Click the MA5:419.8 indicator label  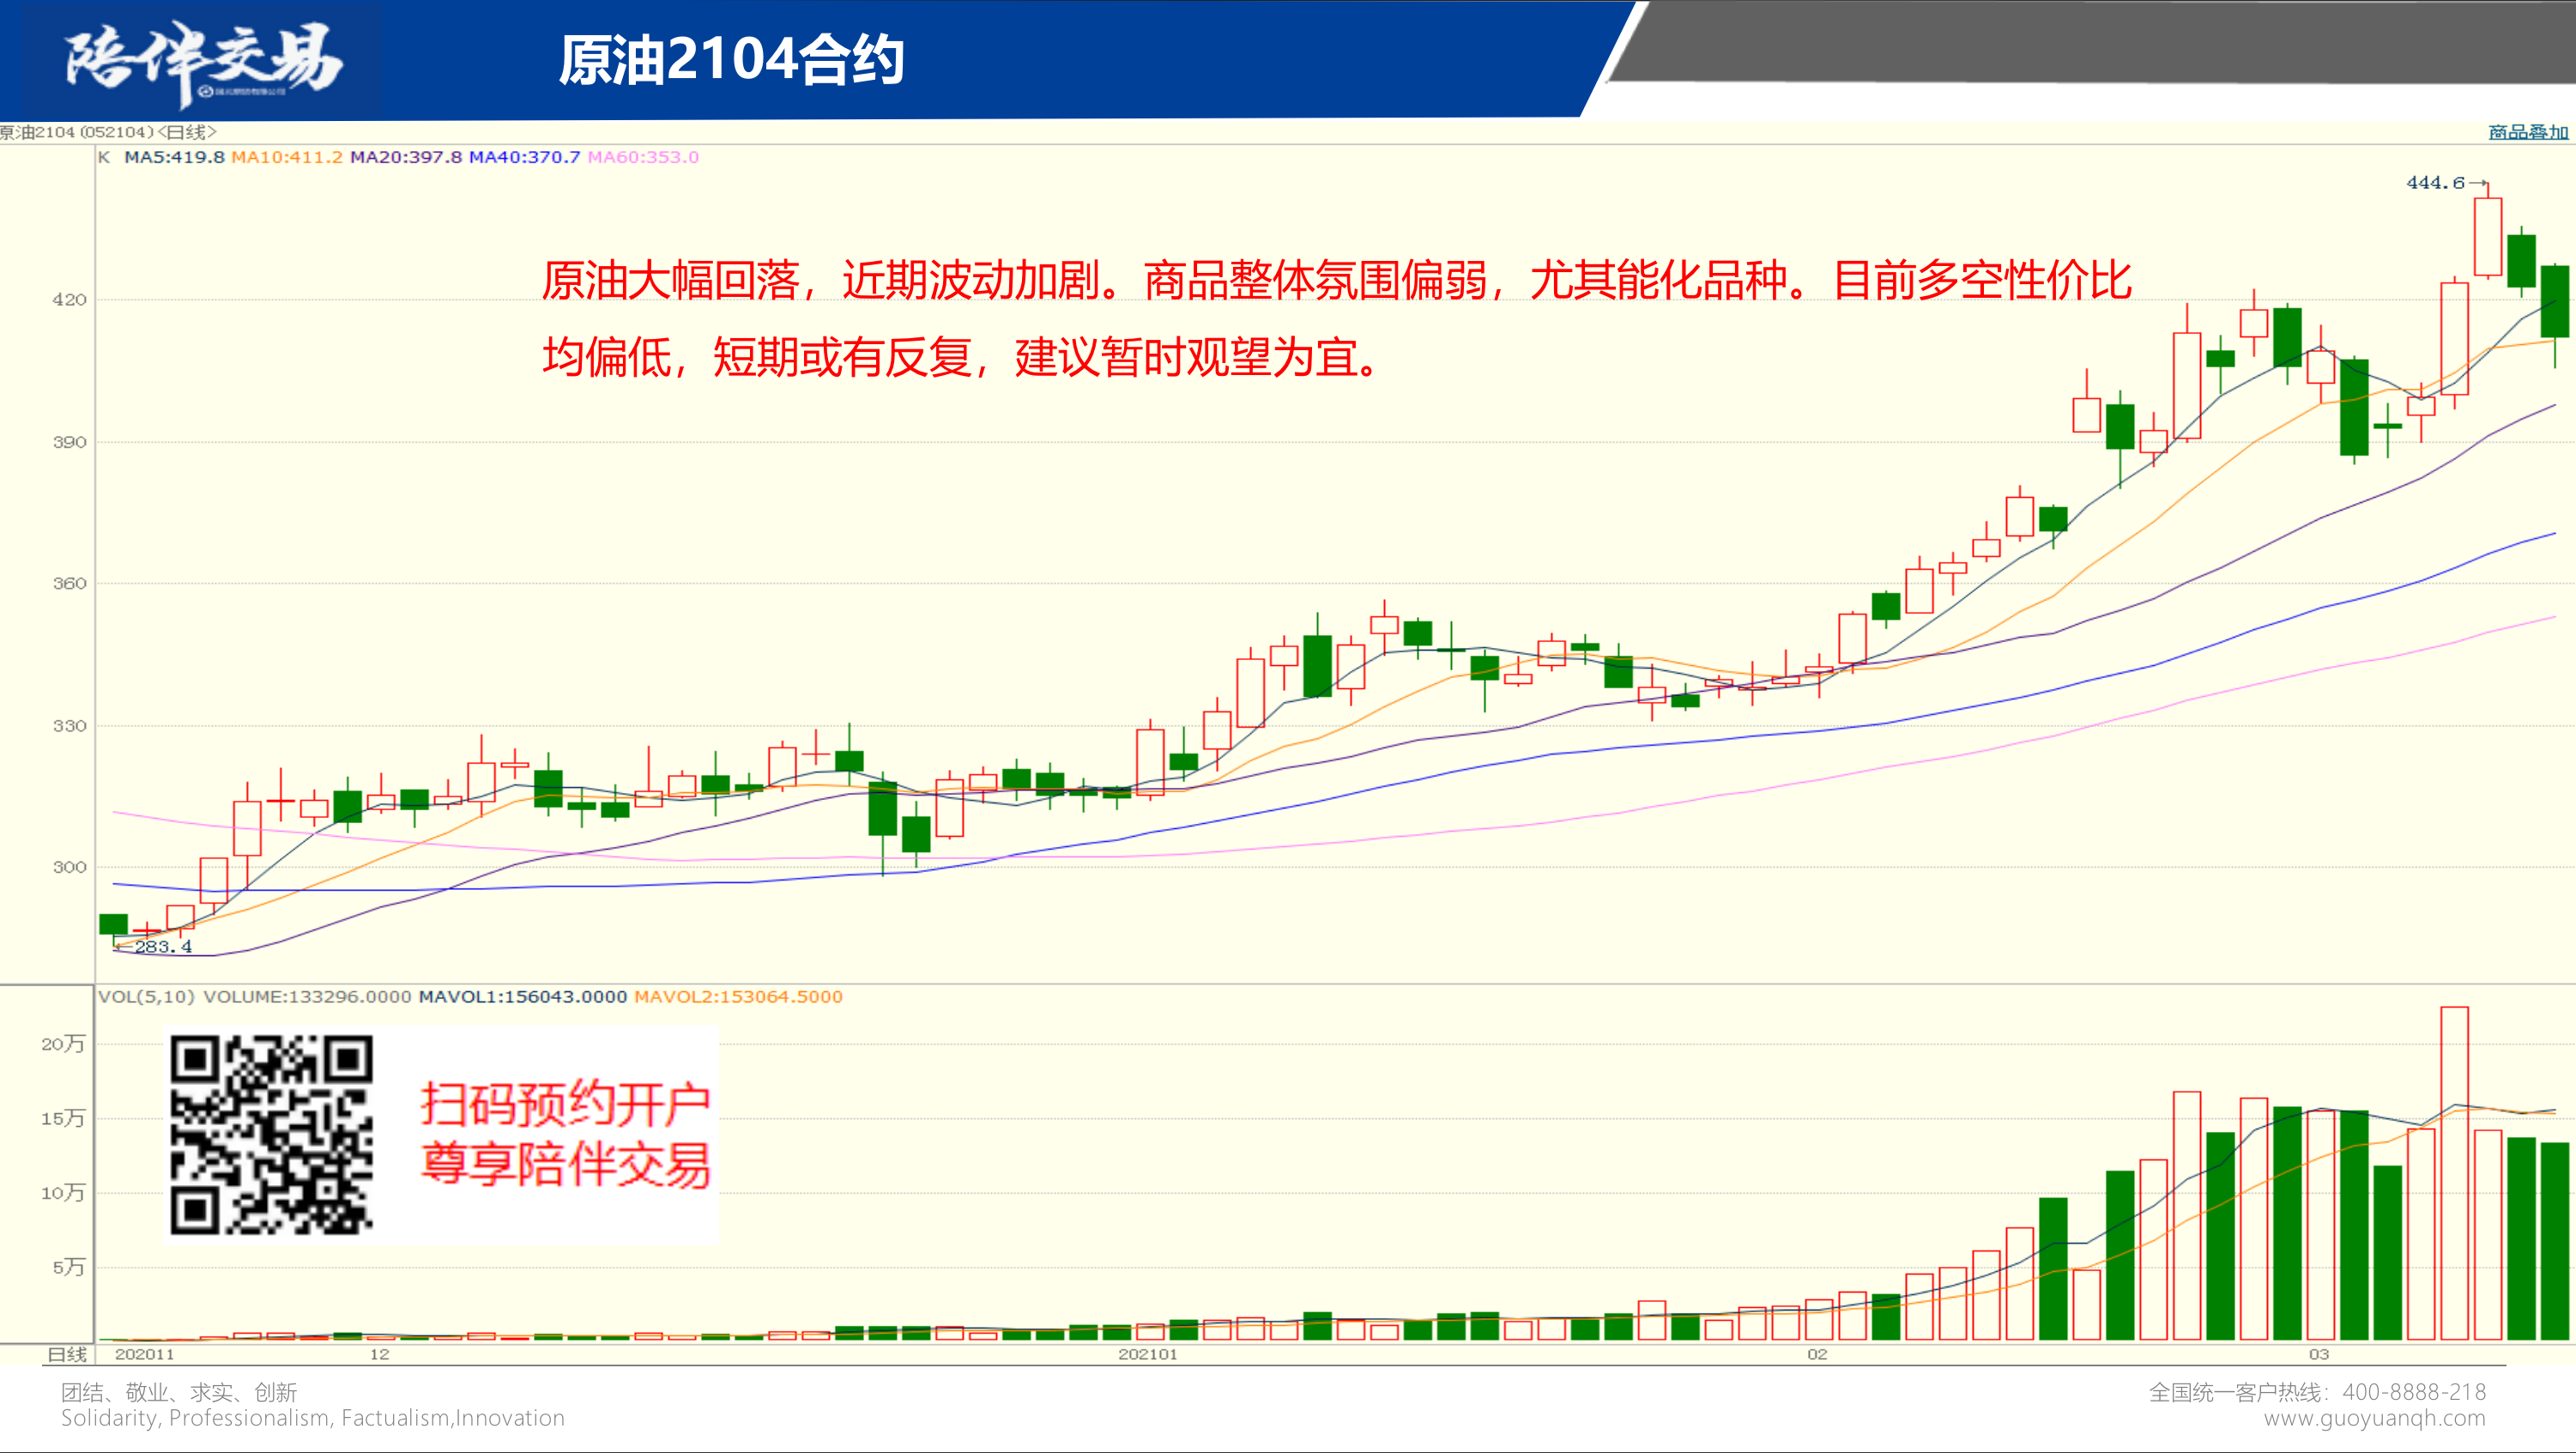coord(174,157)
